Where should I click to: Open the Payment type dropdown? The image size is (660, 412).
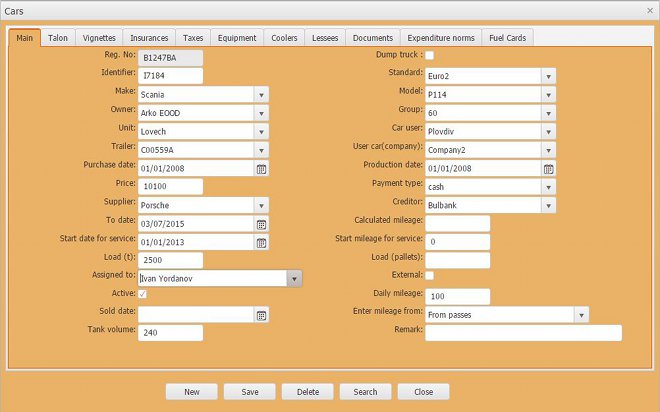(548, 186)
